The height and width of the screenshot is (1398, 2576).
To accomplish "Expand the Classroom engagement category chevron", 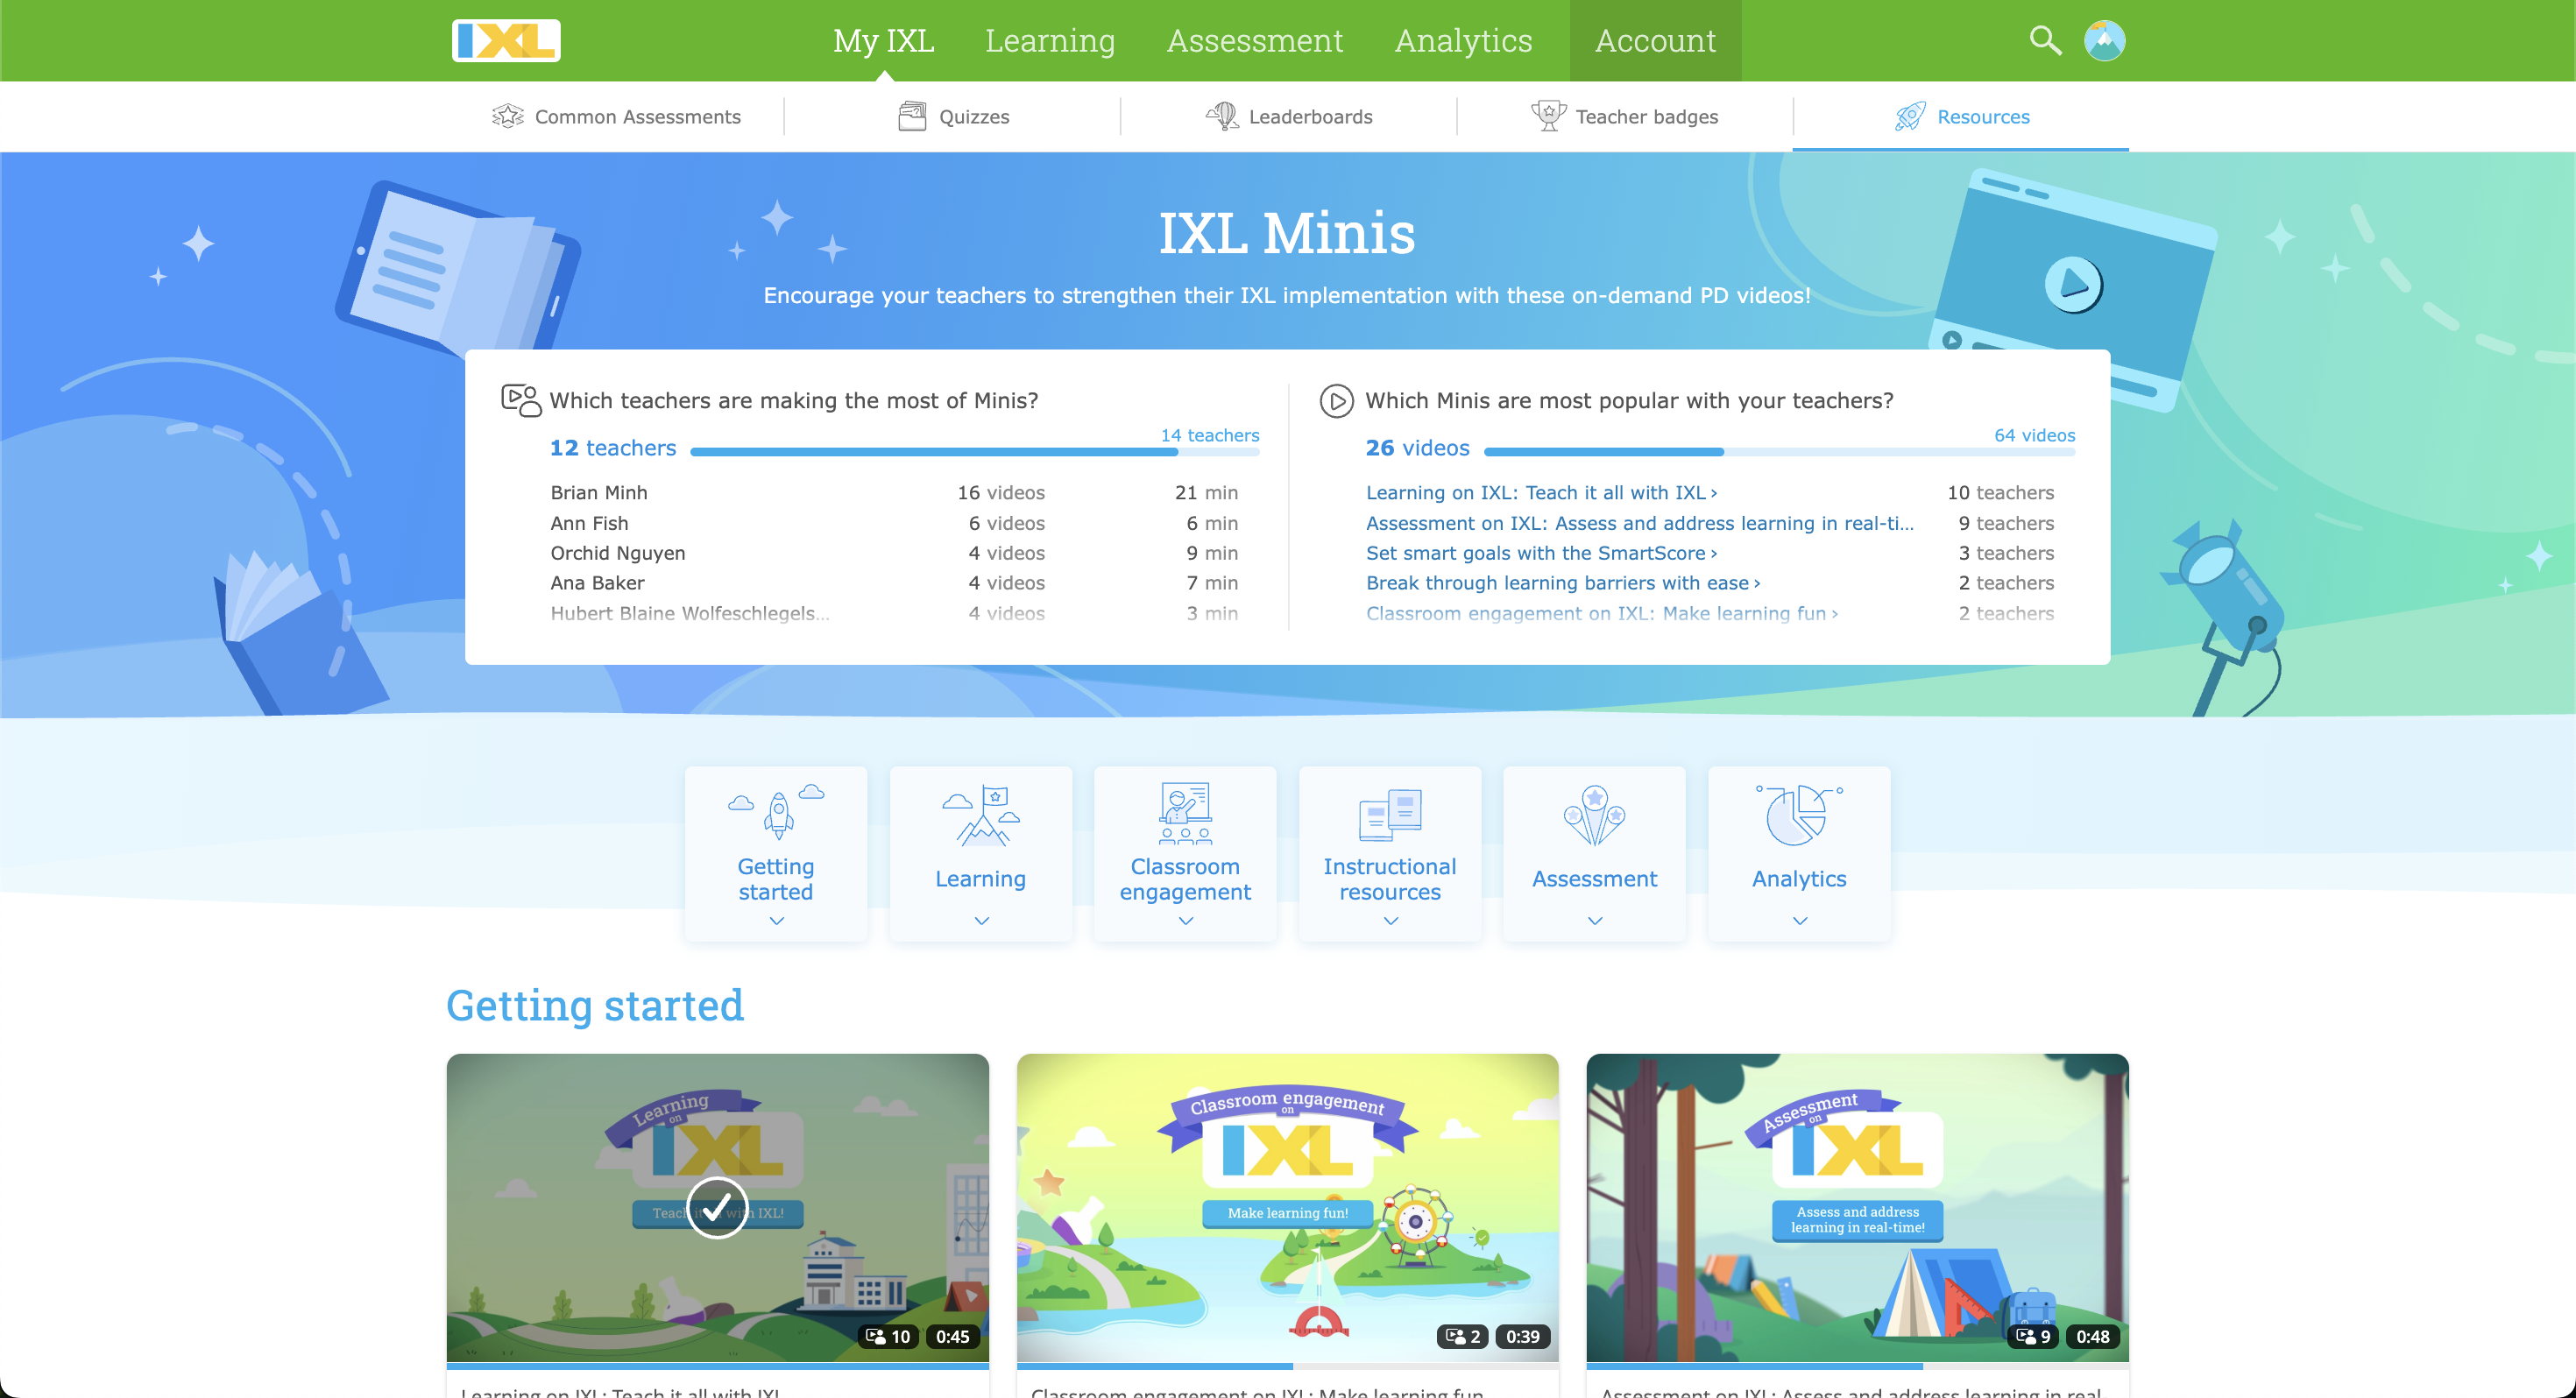I will point(1185,921).
